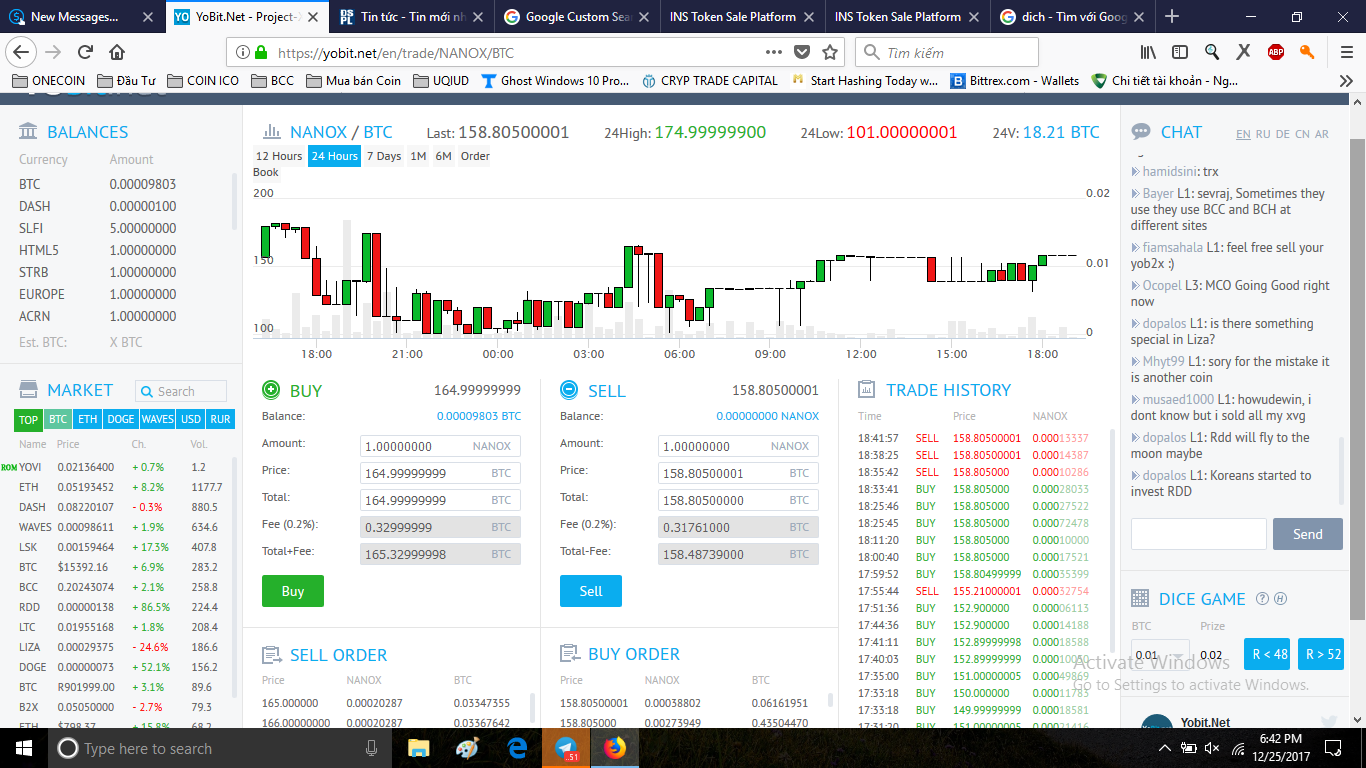Click the Adblock Plus ABP icon
This screenshot has height=768, width=1366.
coord(1275,52)
